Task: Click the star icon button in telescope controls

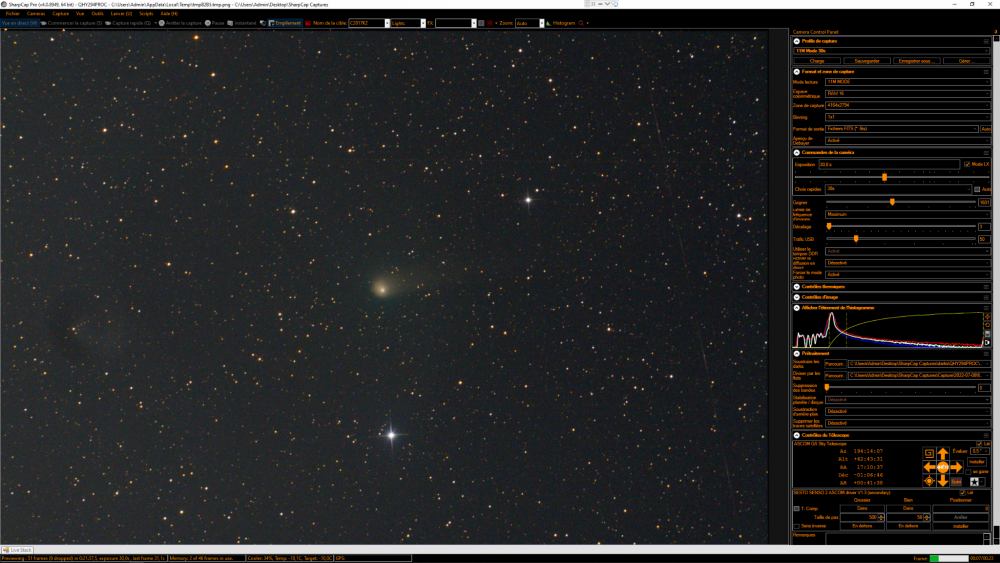Action: 974,481
